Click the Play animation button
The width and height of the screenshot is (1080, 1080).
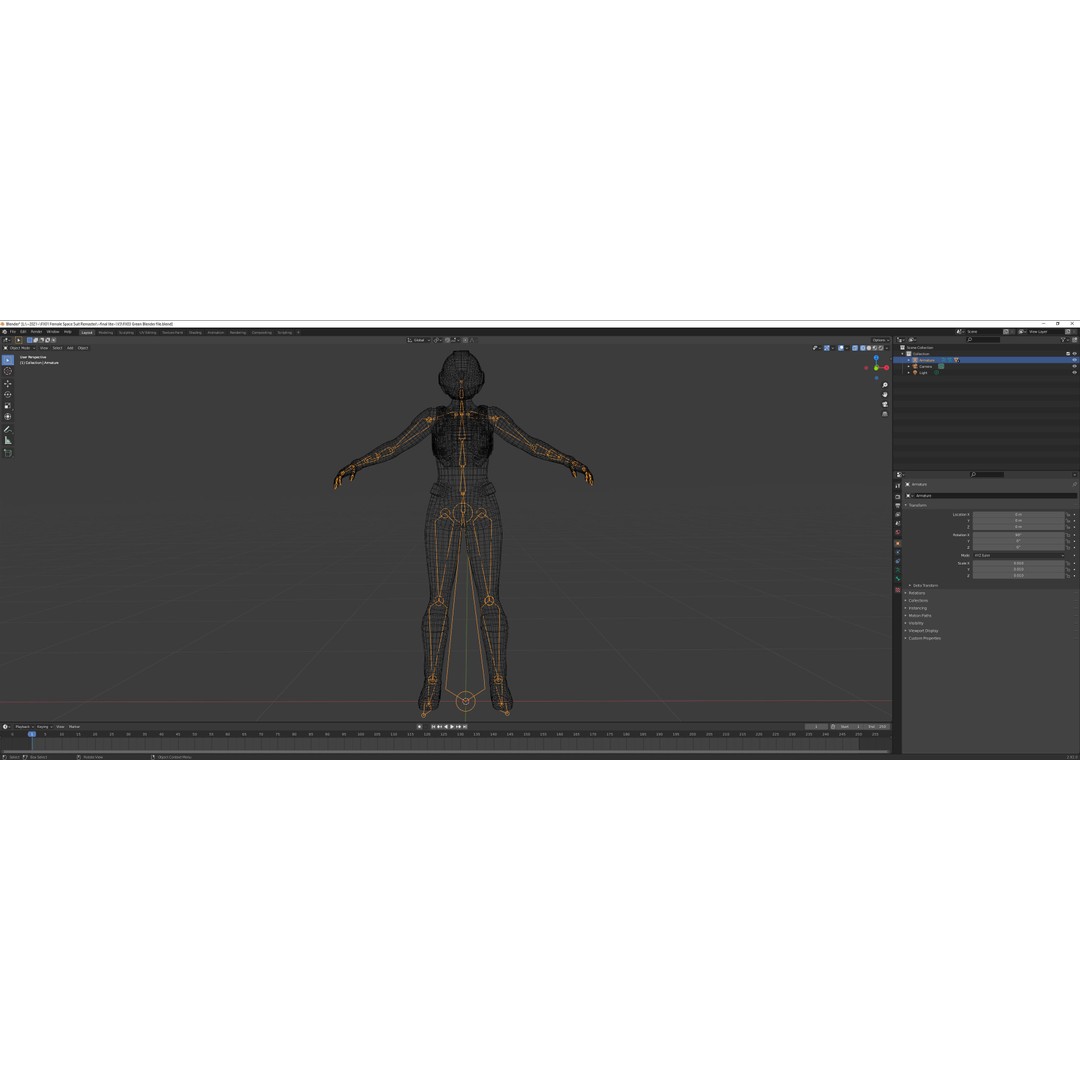point(452,727)
